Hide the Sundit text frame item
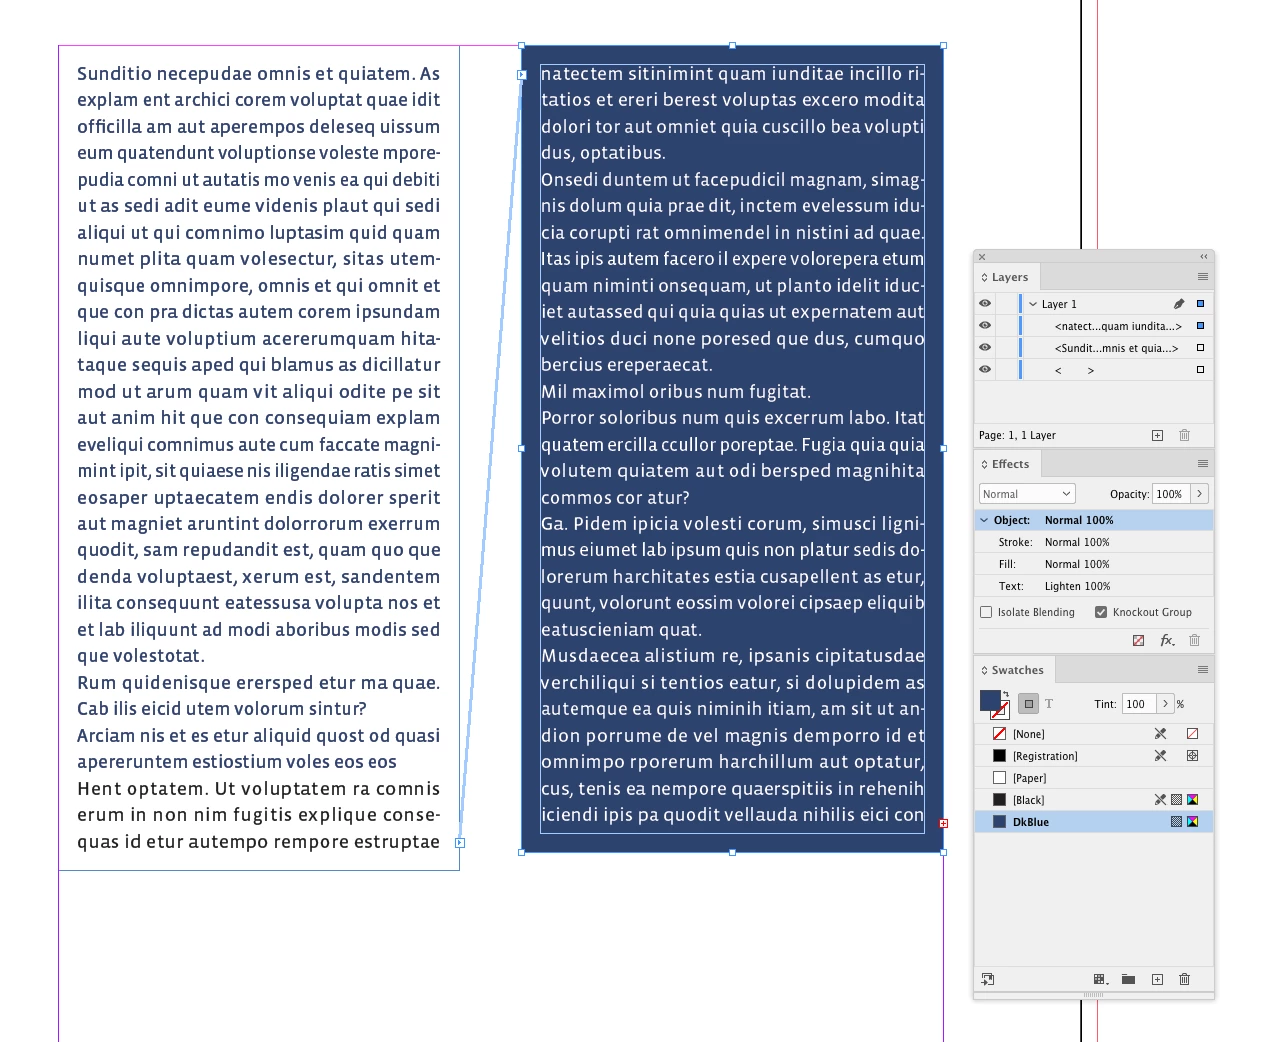Viewport: 1272px width, 1042px height. [985, 348]
